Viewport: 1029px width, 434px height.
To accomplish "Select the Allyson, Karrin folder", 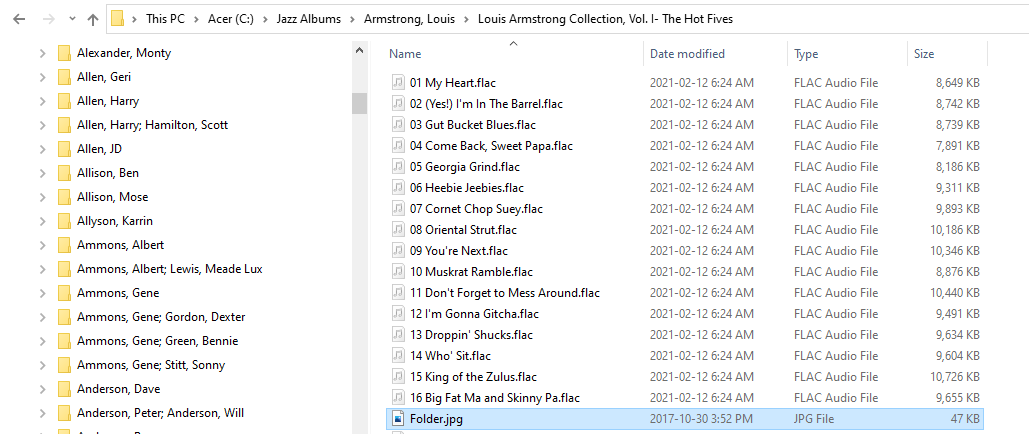I will (x=114, y=221).
